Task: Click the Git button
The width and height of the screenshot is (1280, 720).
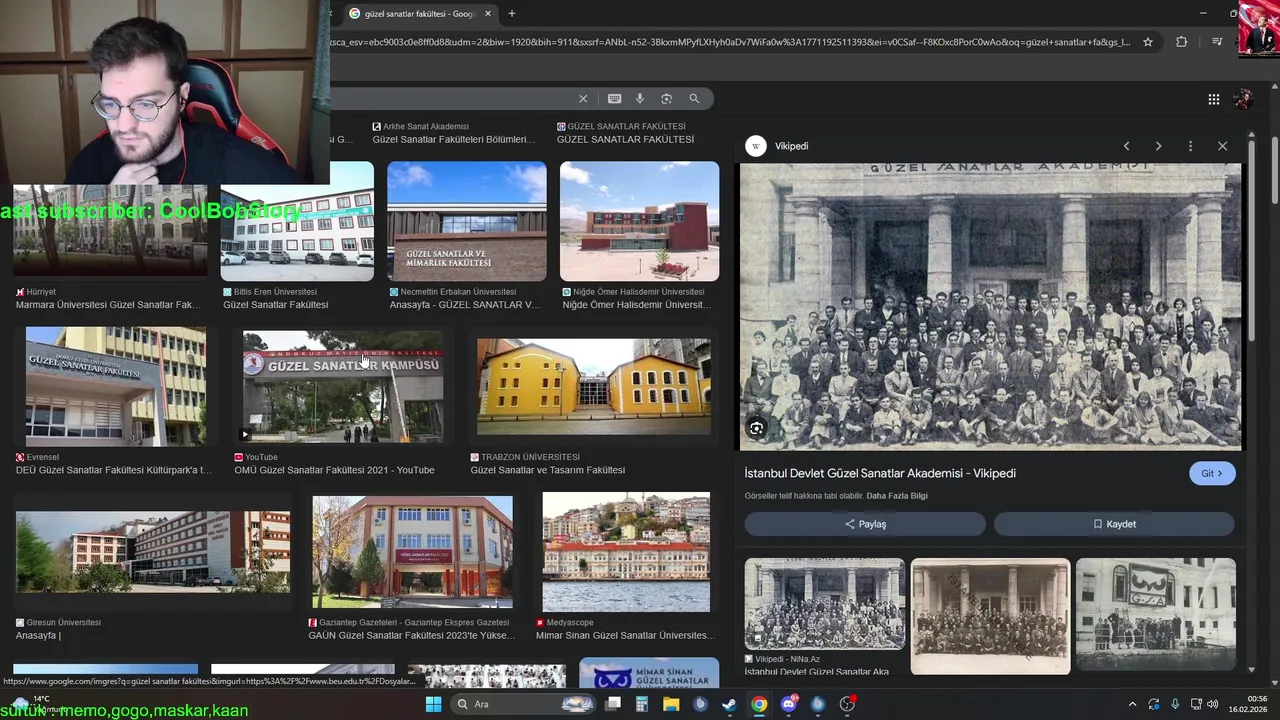Action: 1212,473
